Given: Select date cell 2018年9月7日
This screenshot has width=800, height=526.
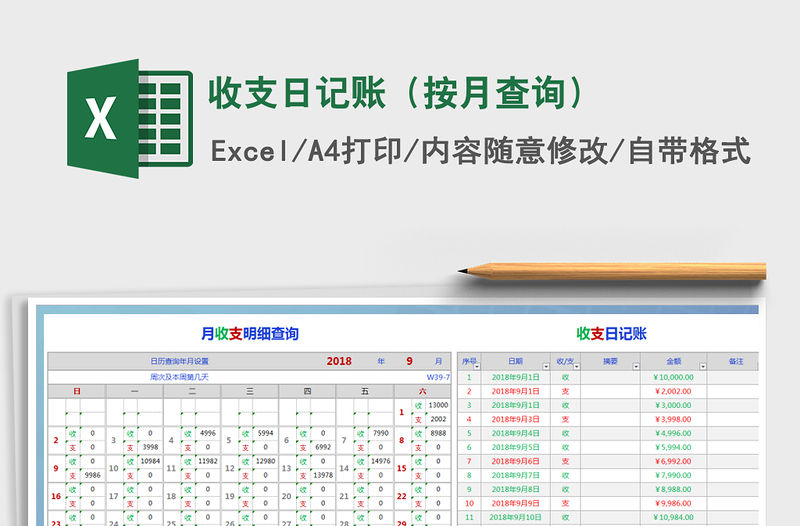Looking at the screenshot, I should tap(515, 475).
